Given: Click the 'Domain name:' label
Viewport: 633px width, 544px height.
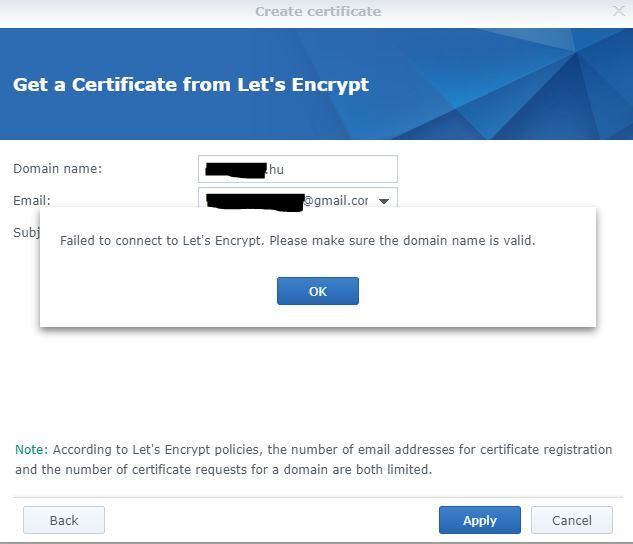Looking at the screenshot, I should point(58,168).
